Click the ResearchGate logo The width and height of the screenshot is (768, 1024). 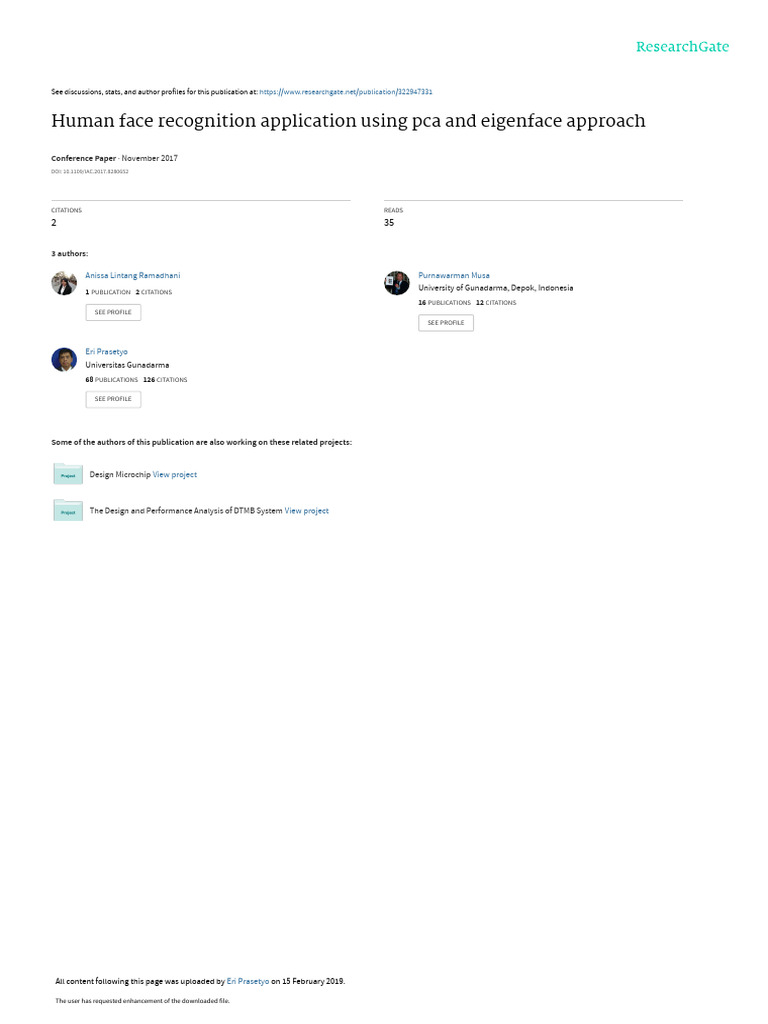tap(682, 47)
